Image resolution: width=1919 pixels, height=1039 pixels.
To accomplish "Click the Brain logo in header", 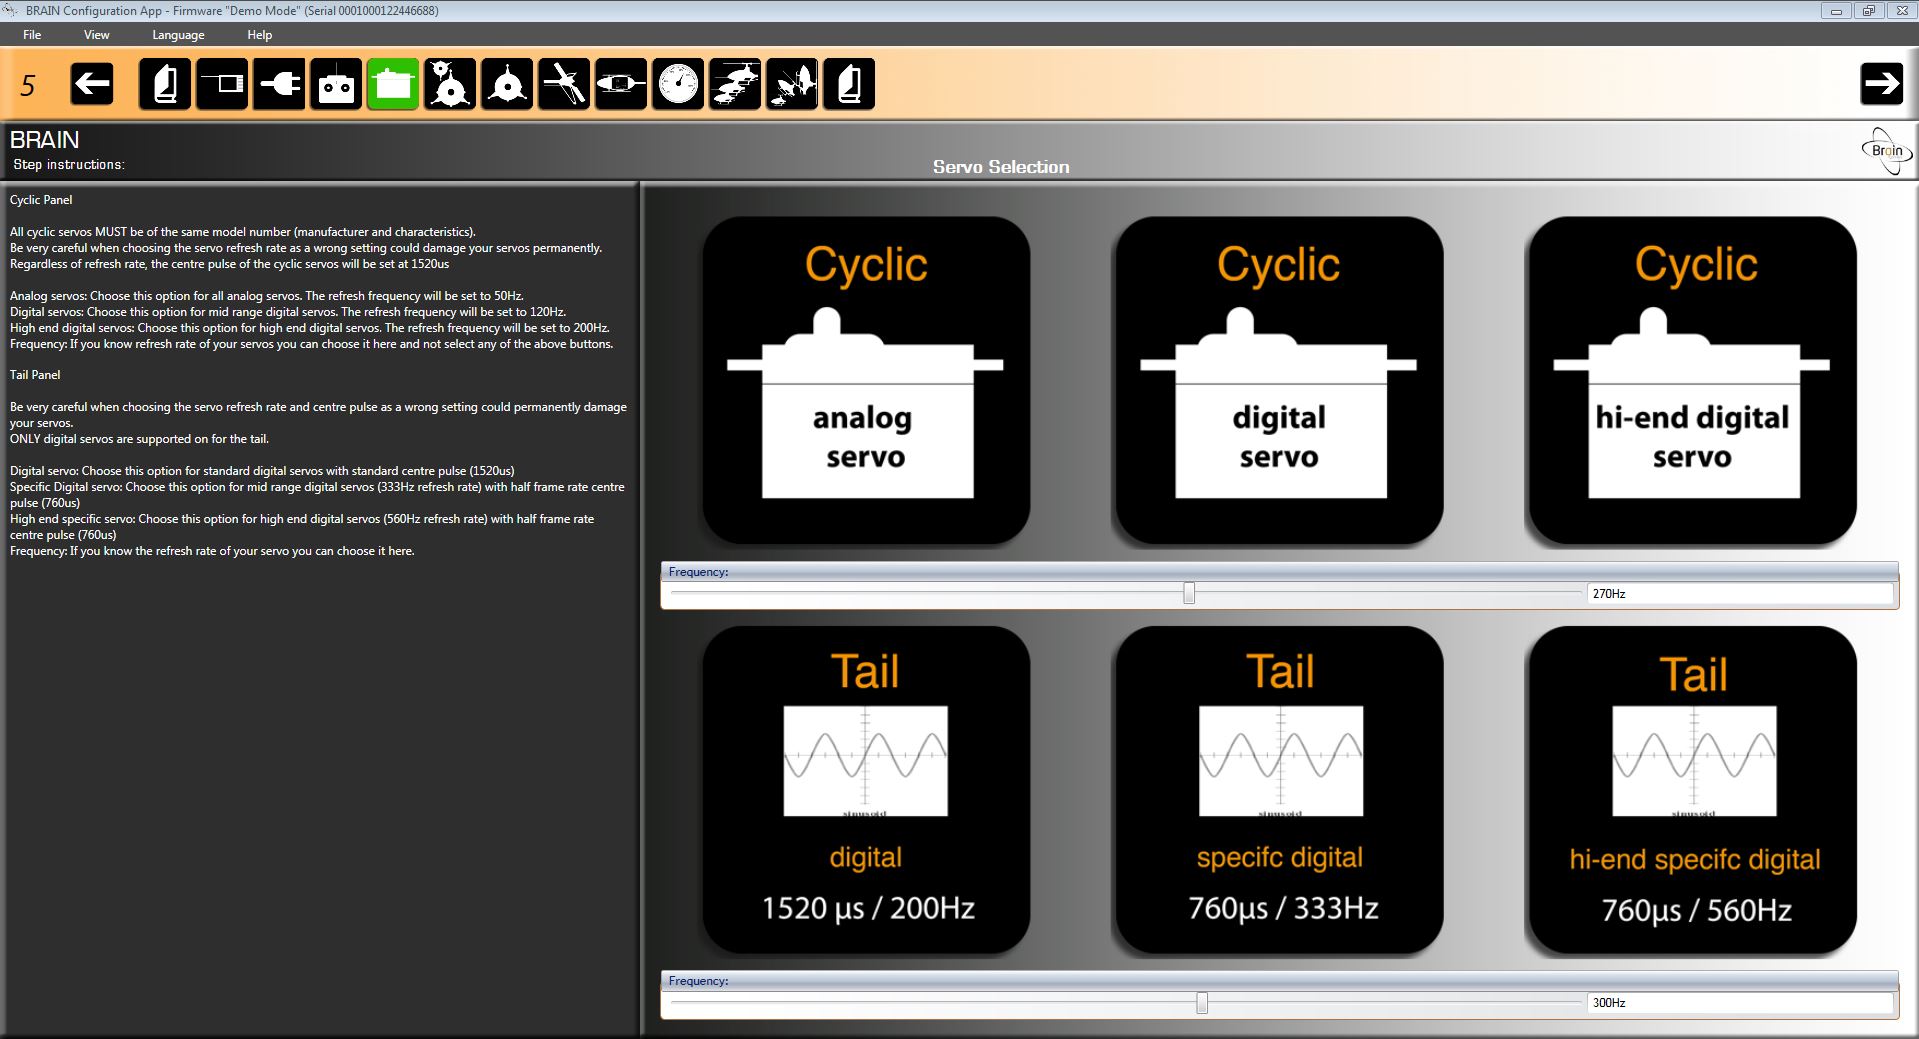I will pyautogui.click(x=1886, y=151).
